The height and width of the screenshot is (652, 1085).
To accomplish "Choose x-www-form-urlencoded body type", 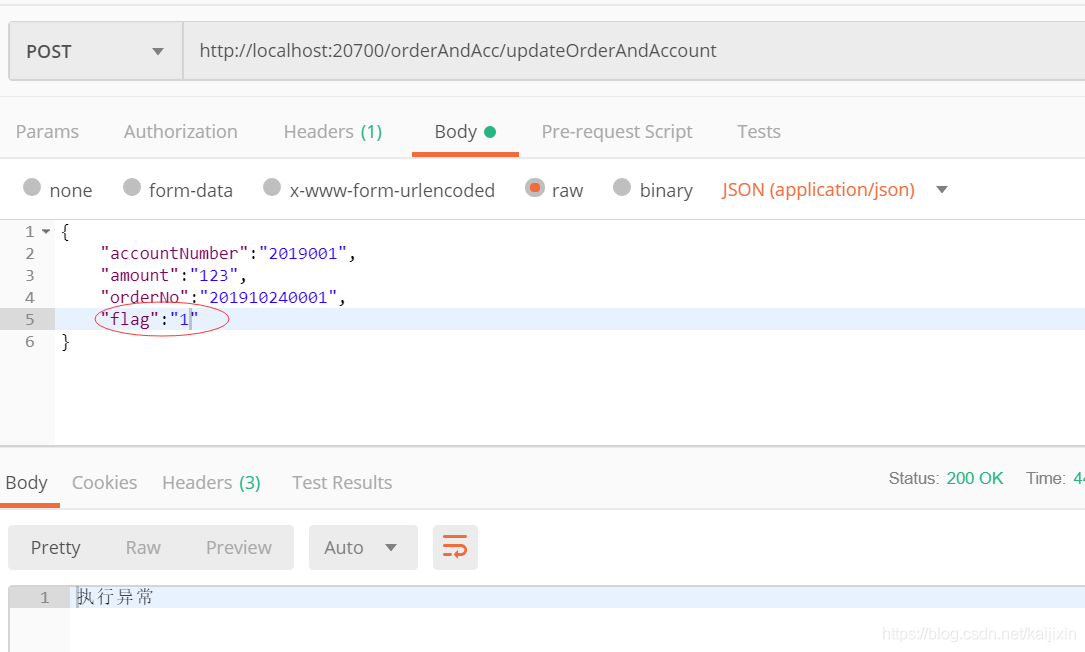I will tap(272, 188).
